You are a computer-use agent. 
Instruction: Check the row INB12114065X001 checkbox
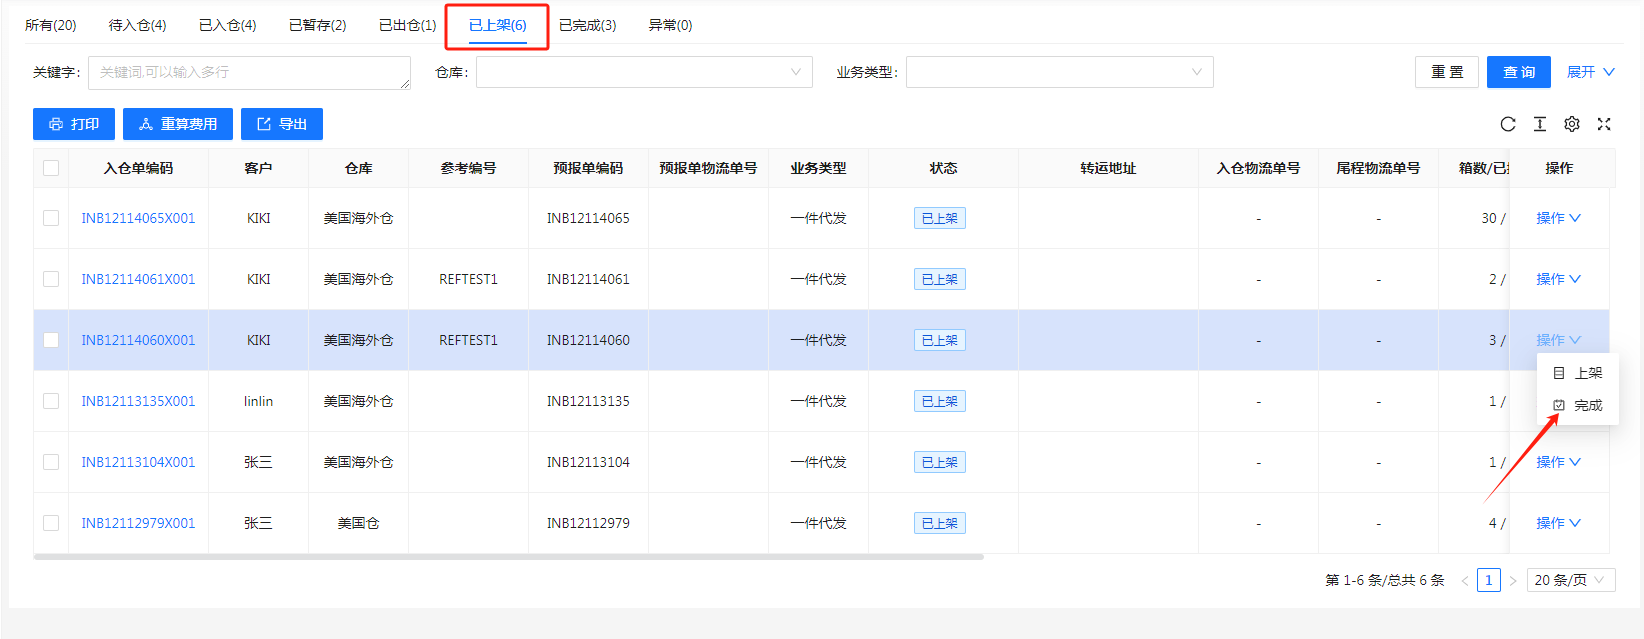[51, 218]
